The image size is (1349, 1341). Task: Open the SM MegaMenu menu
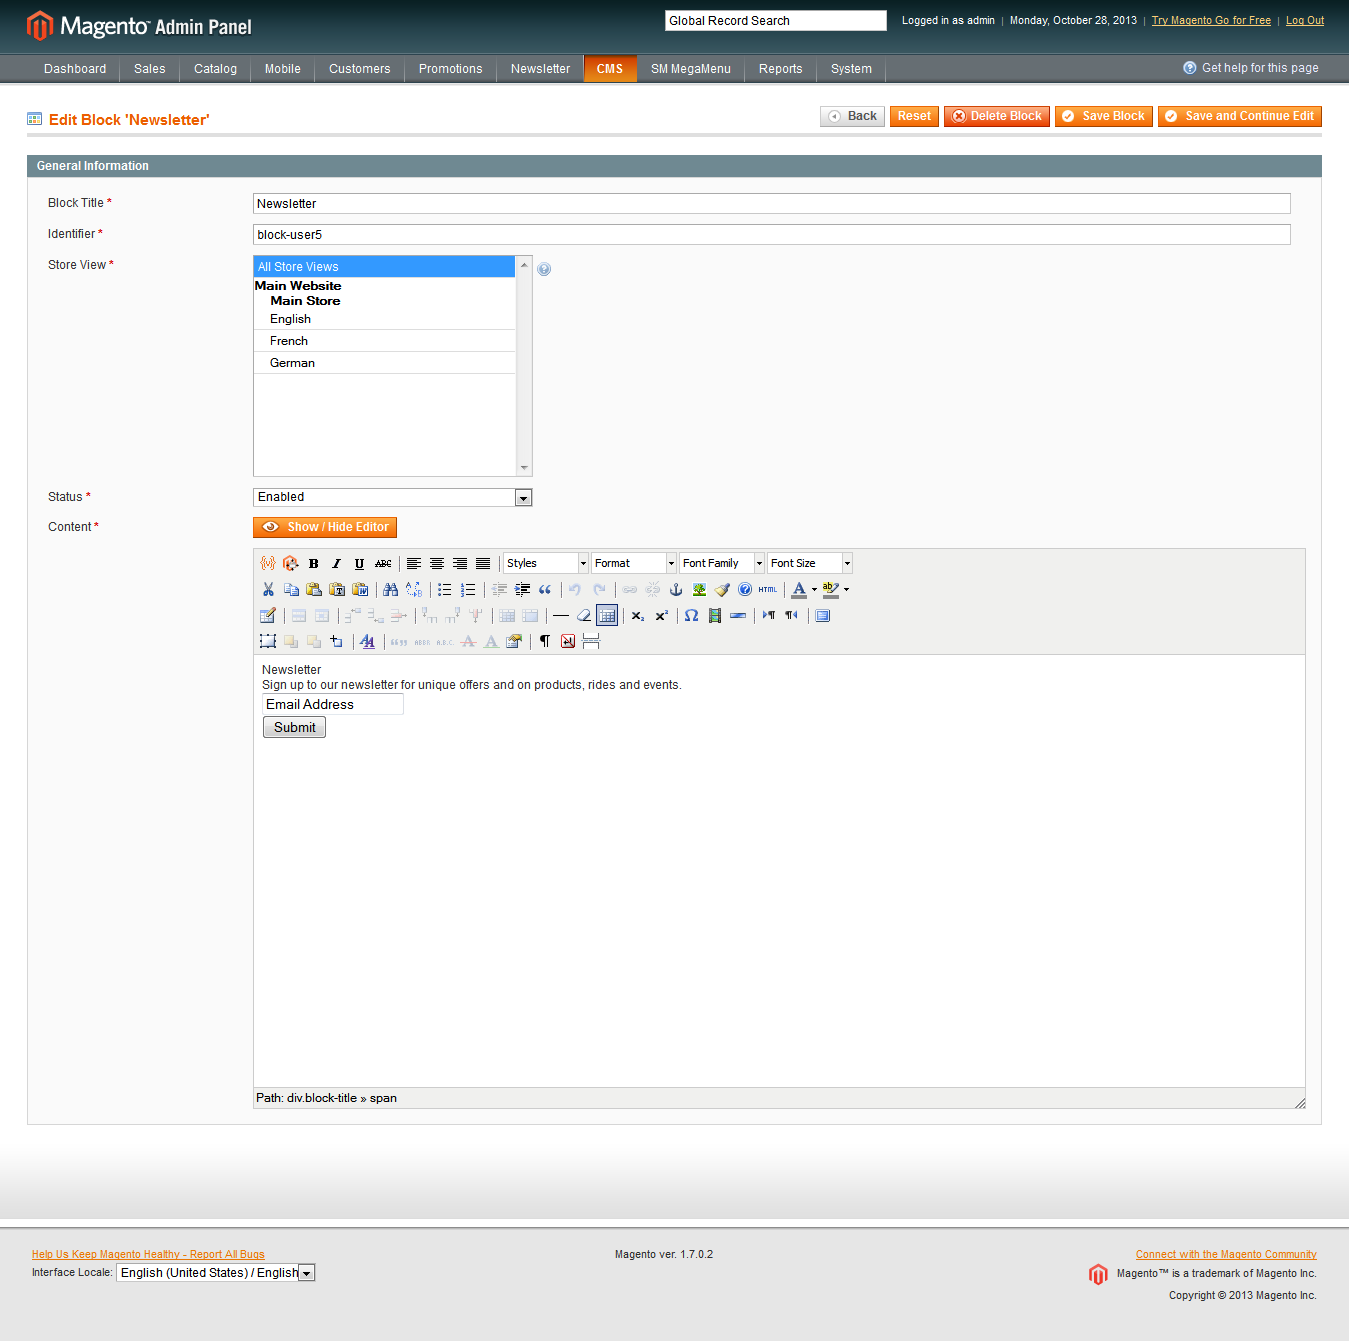click(691, 69)
